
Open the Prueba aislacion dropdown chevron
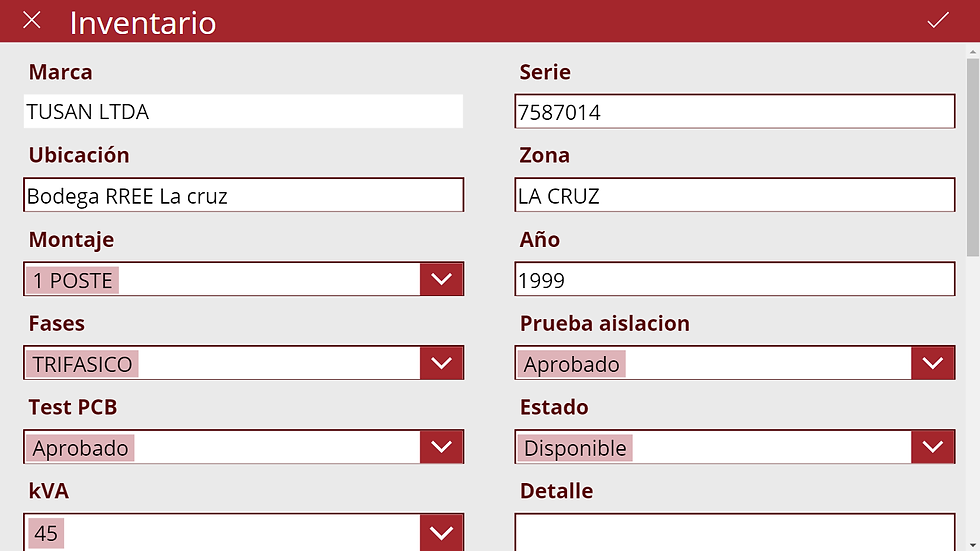coord(933,364)
